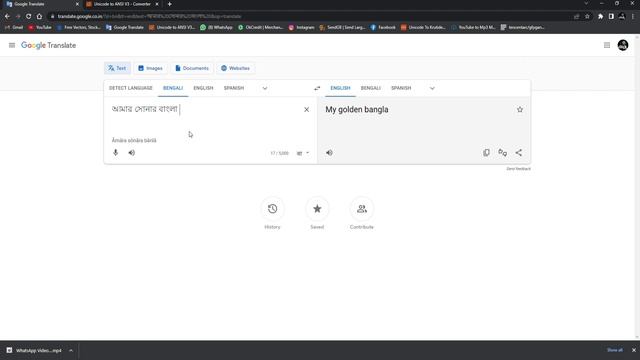The width and height of the screenshot is (640, 360).
Task: Go back in the browser
Action: point(7,16)
